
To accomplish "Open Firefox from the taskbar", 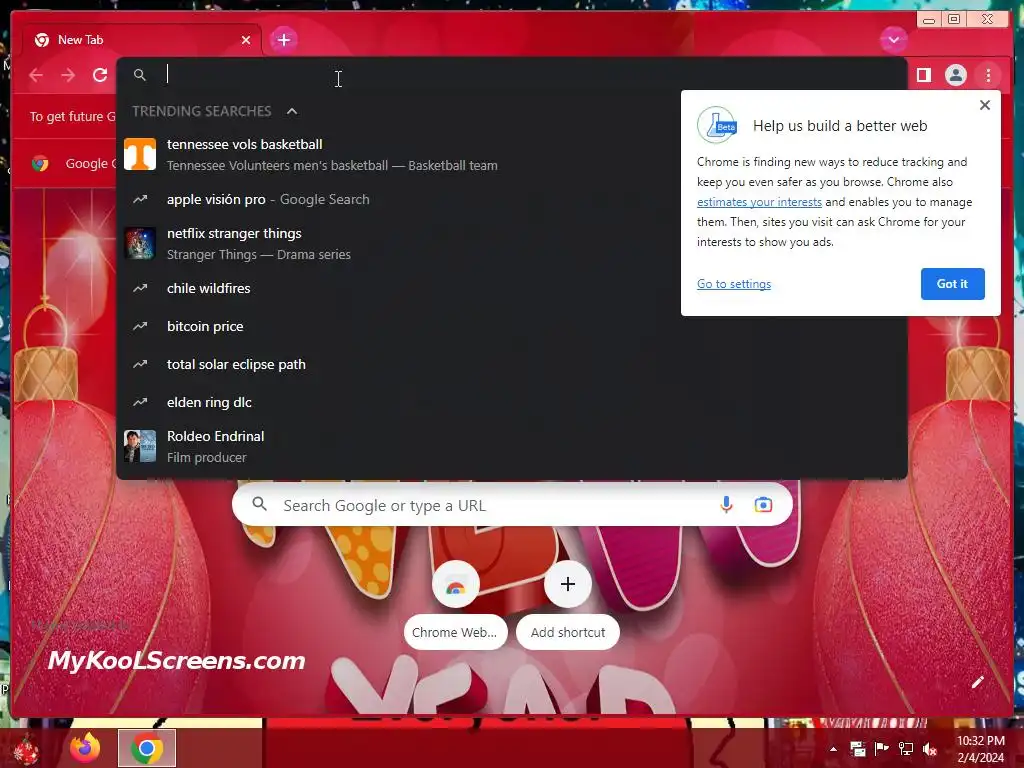I will (86, 748).
